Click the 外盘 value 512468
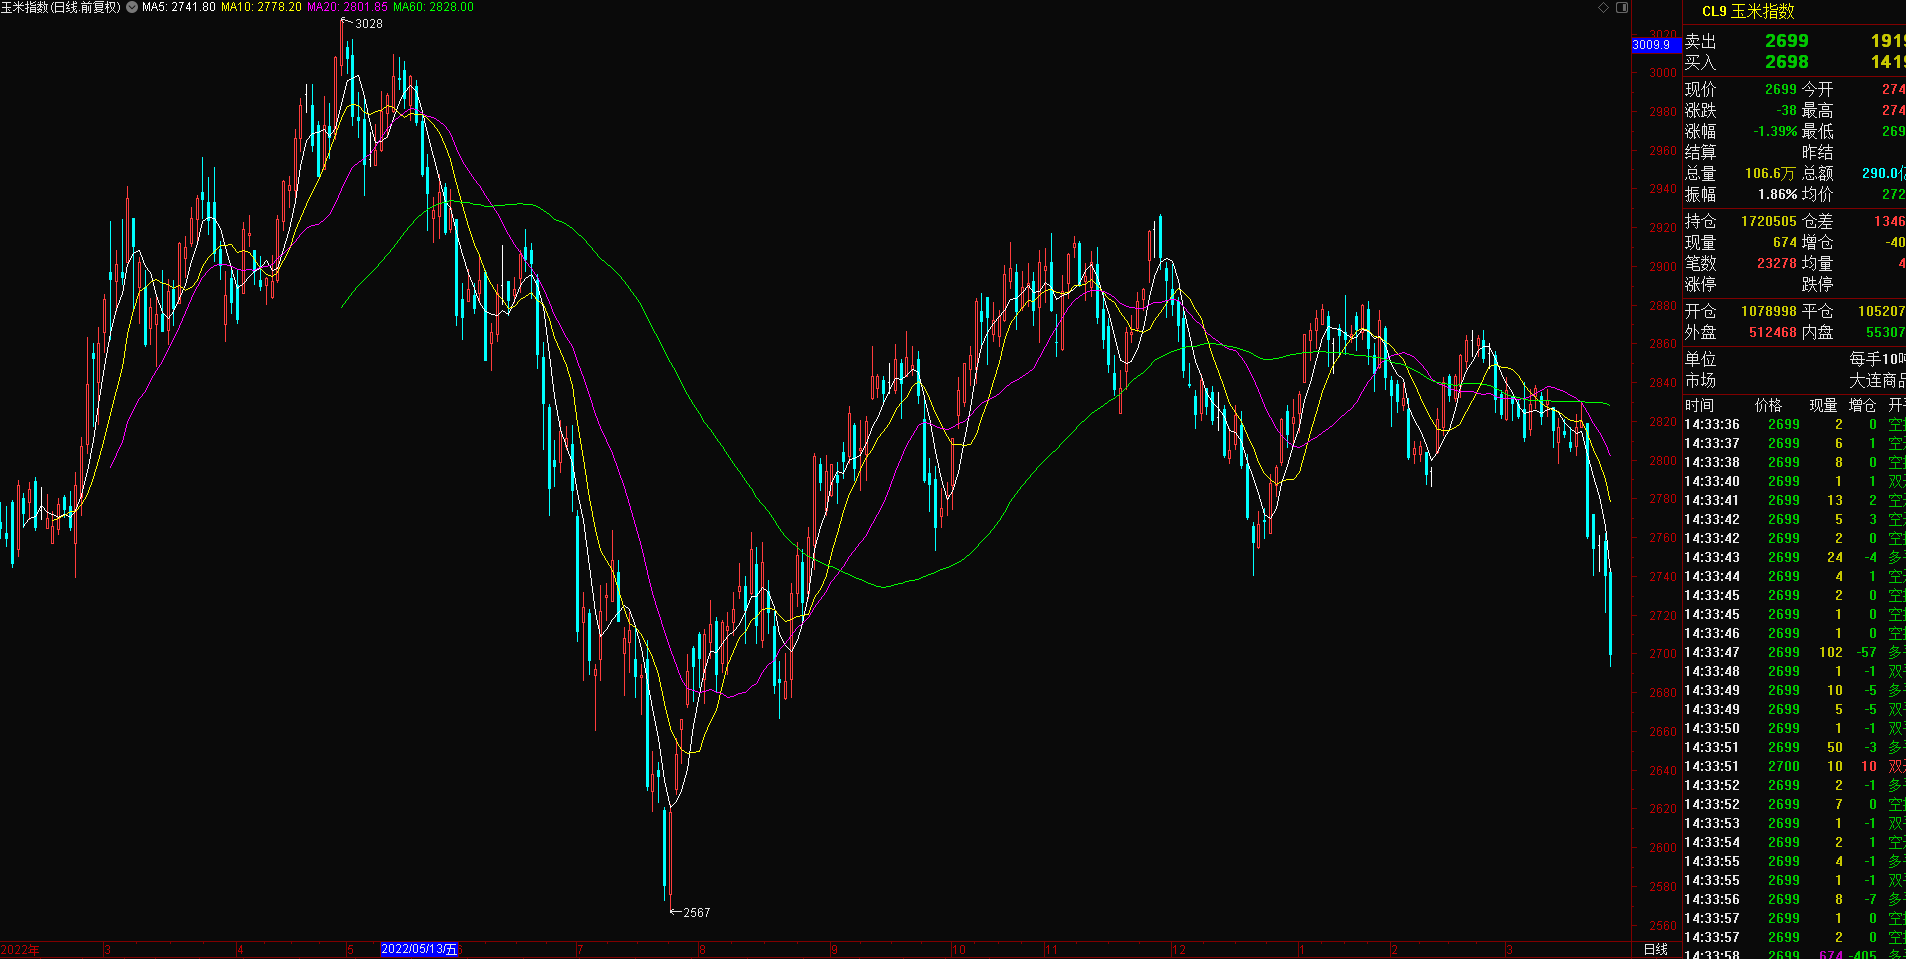 [1773, 332]
